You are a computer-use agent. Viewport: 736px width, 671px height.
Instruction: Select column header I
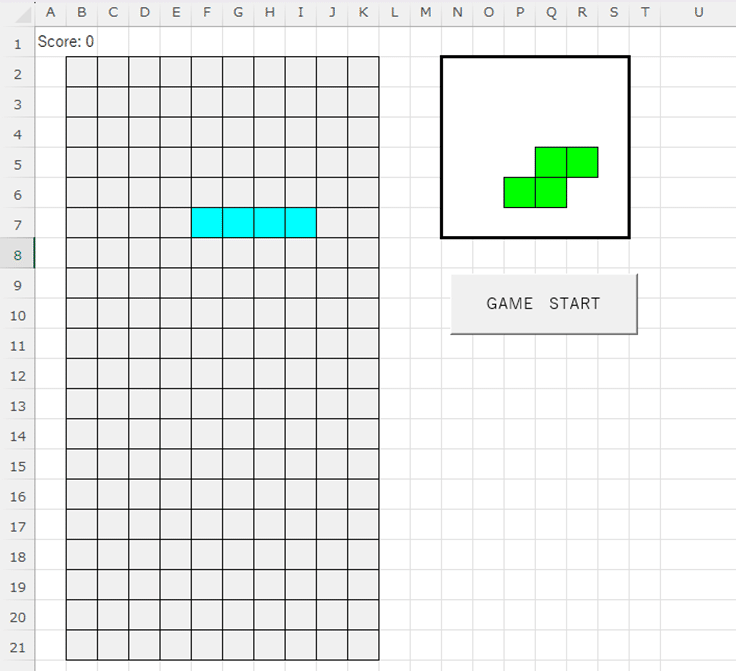301,13
